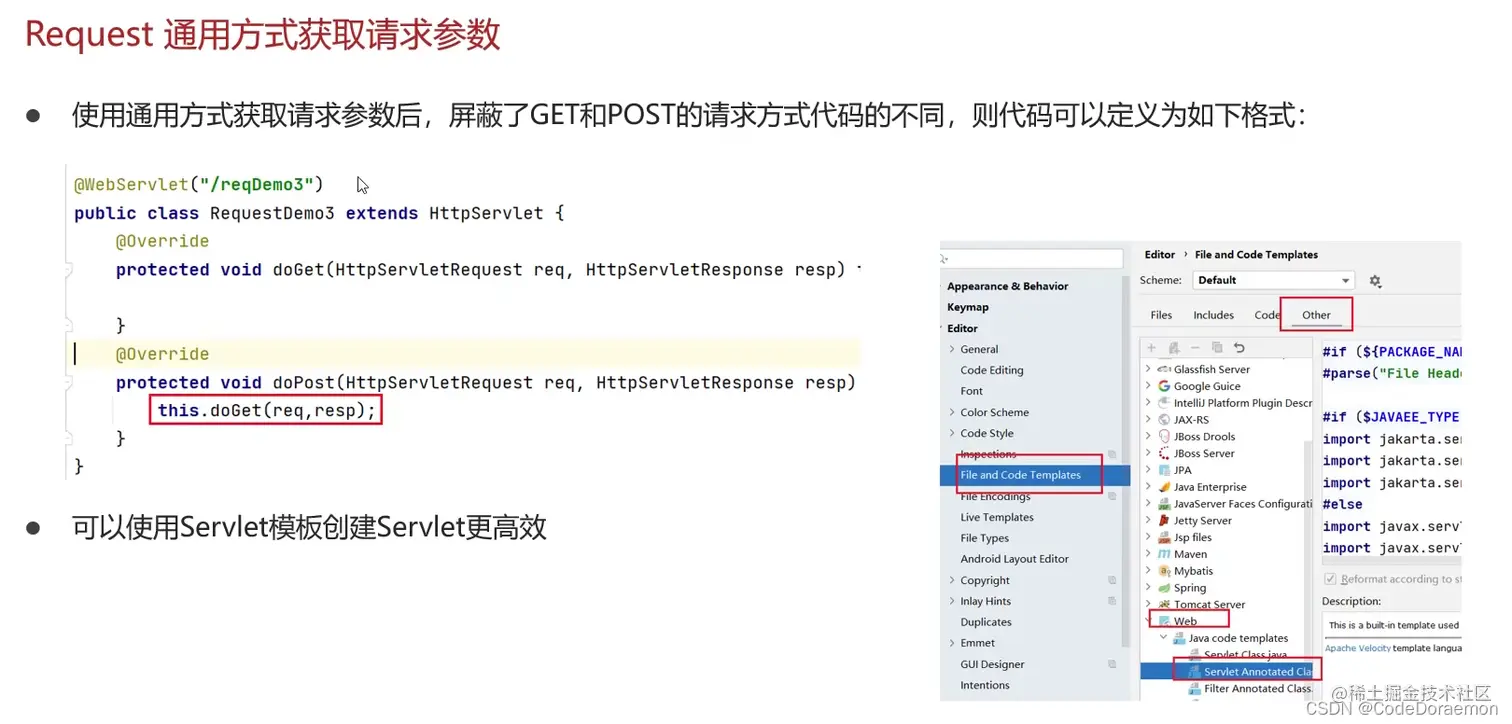This screenshot has height=724, width=1512.
Task: Click the template code editor area
Action: pos(1391,450)
